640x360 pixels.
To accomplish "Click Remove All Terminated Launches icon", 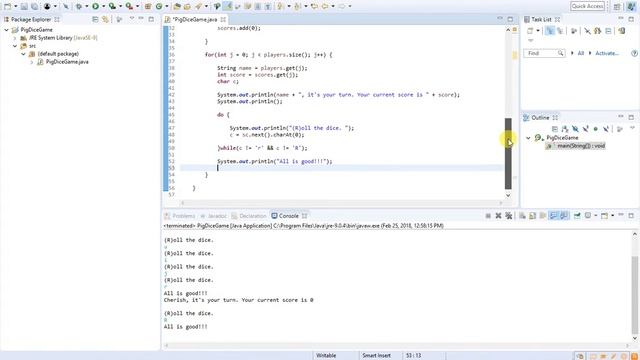I will [x=509, y=216].
